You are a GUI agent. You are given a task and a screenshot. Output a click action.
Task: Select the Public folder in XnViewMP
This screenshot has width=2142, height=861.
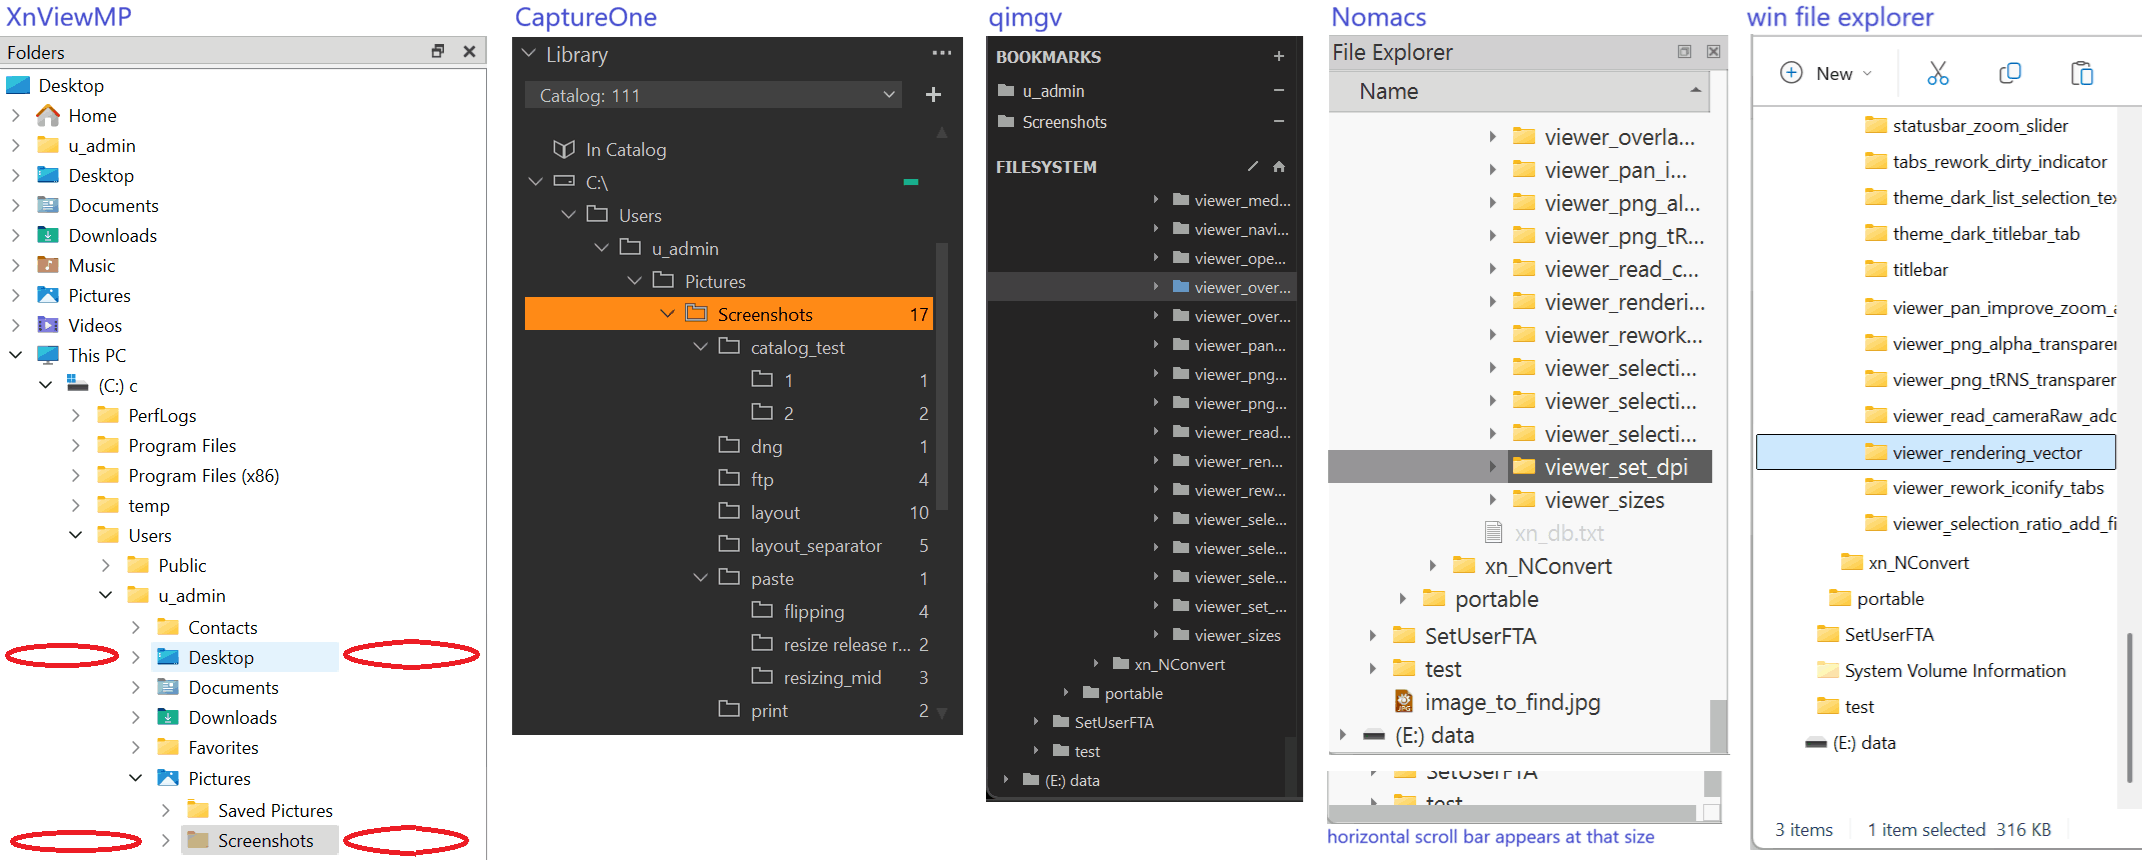point(182,566)
